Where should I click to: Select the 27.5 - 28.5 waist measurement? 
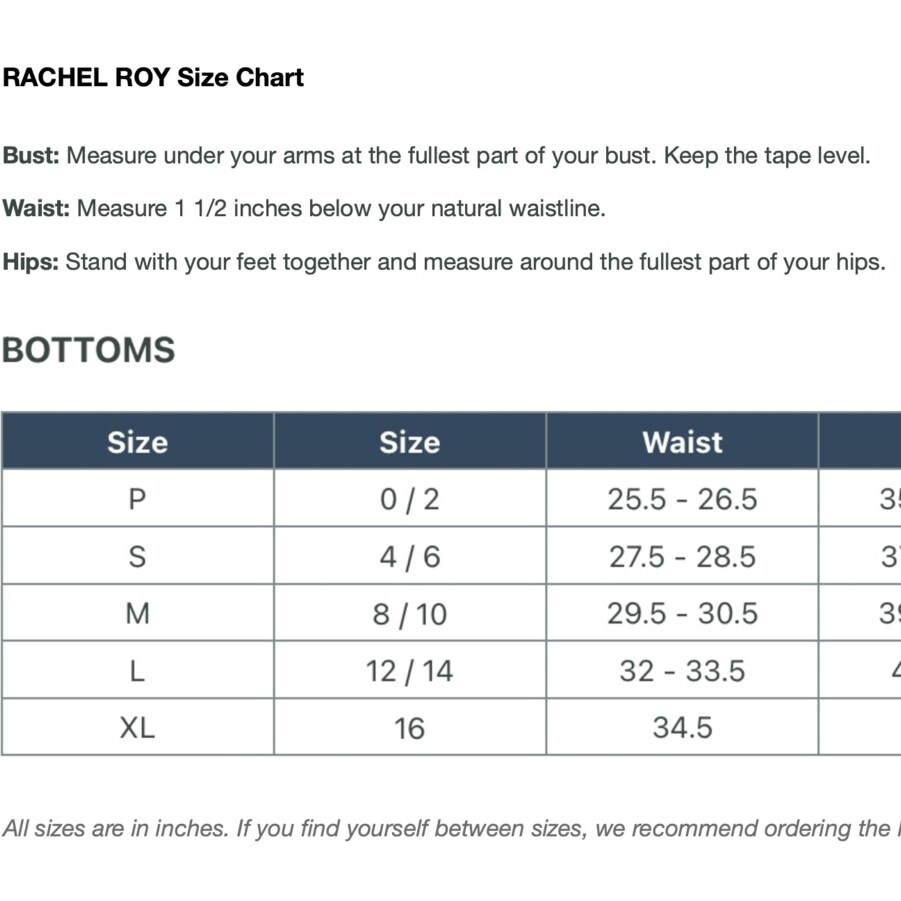(x=682, y=556)
